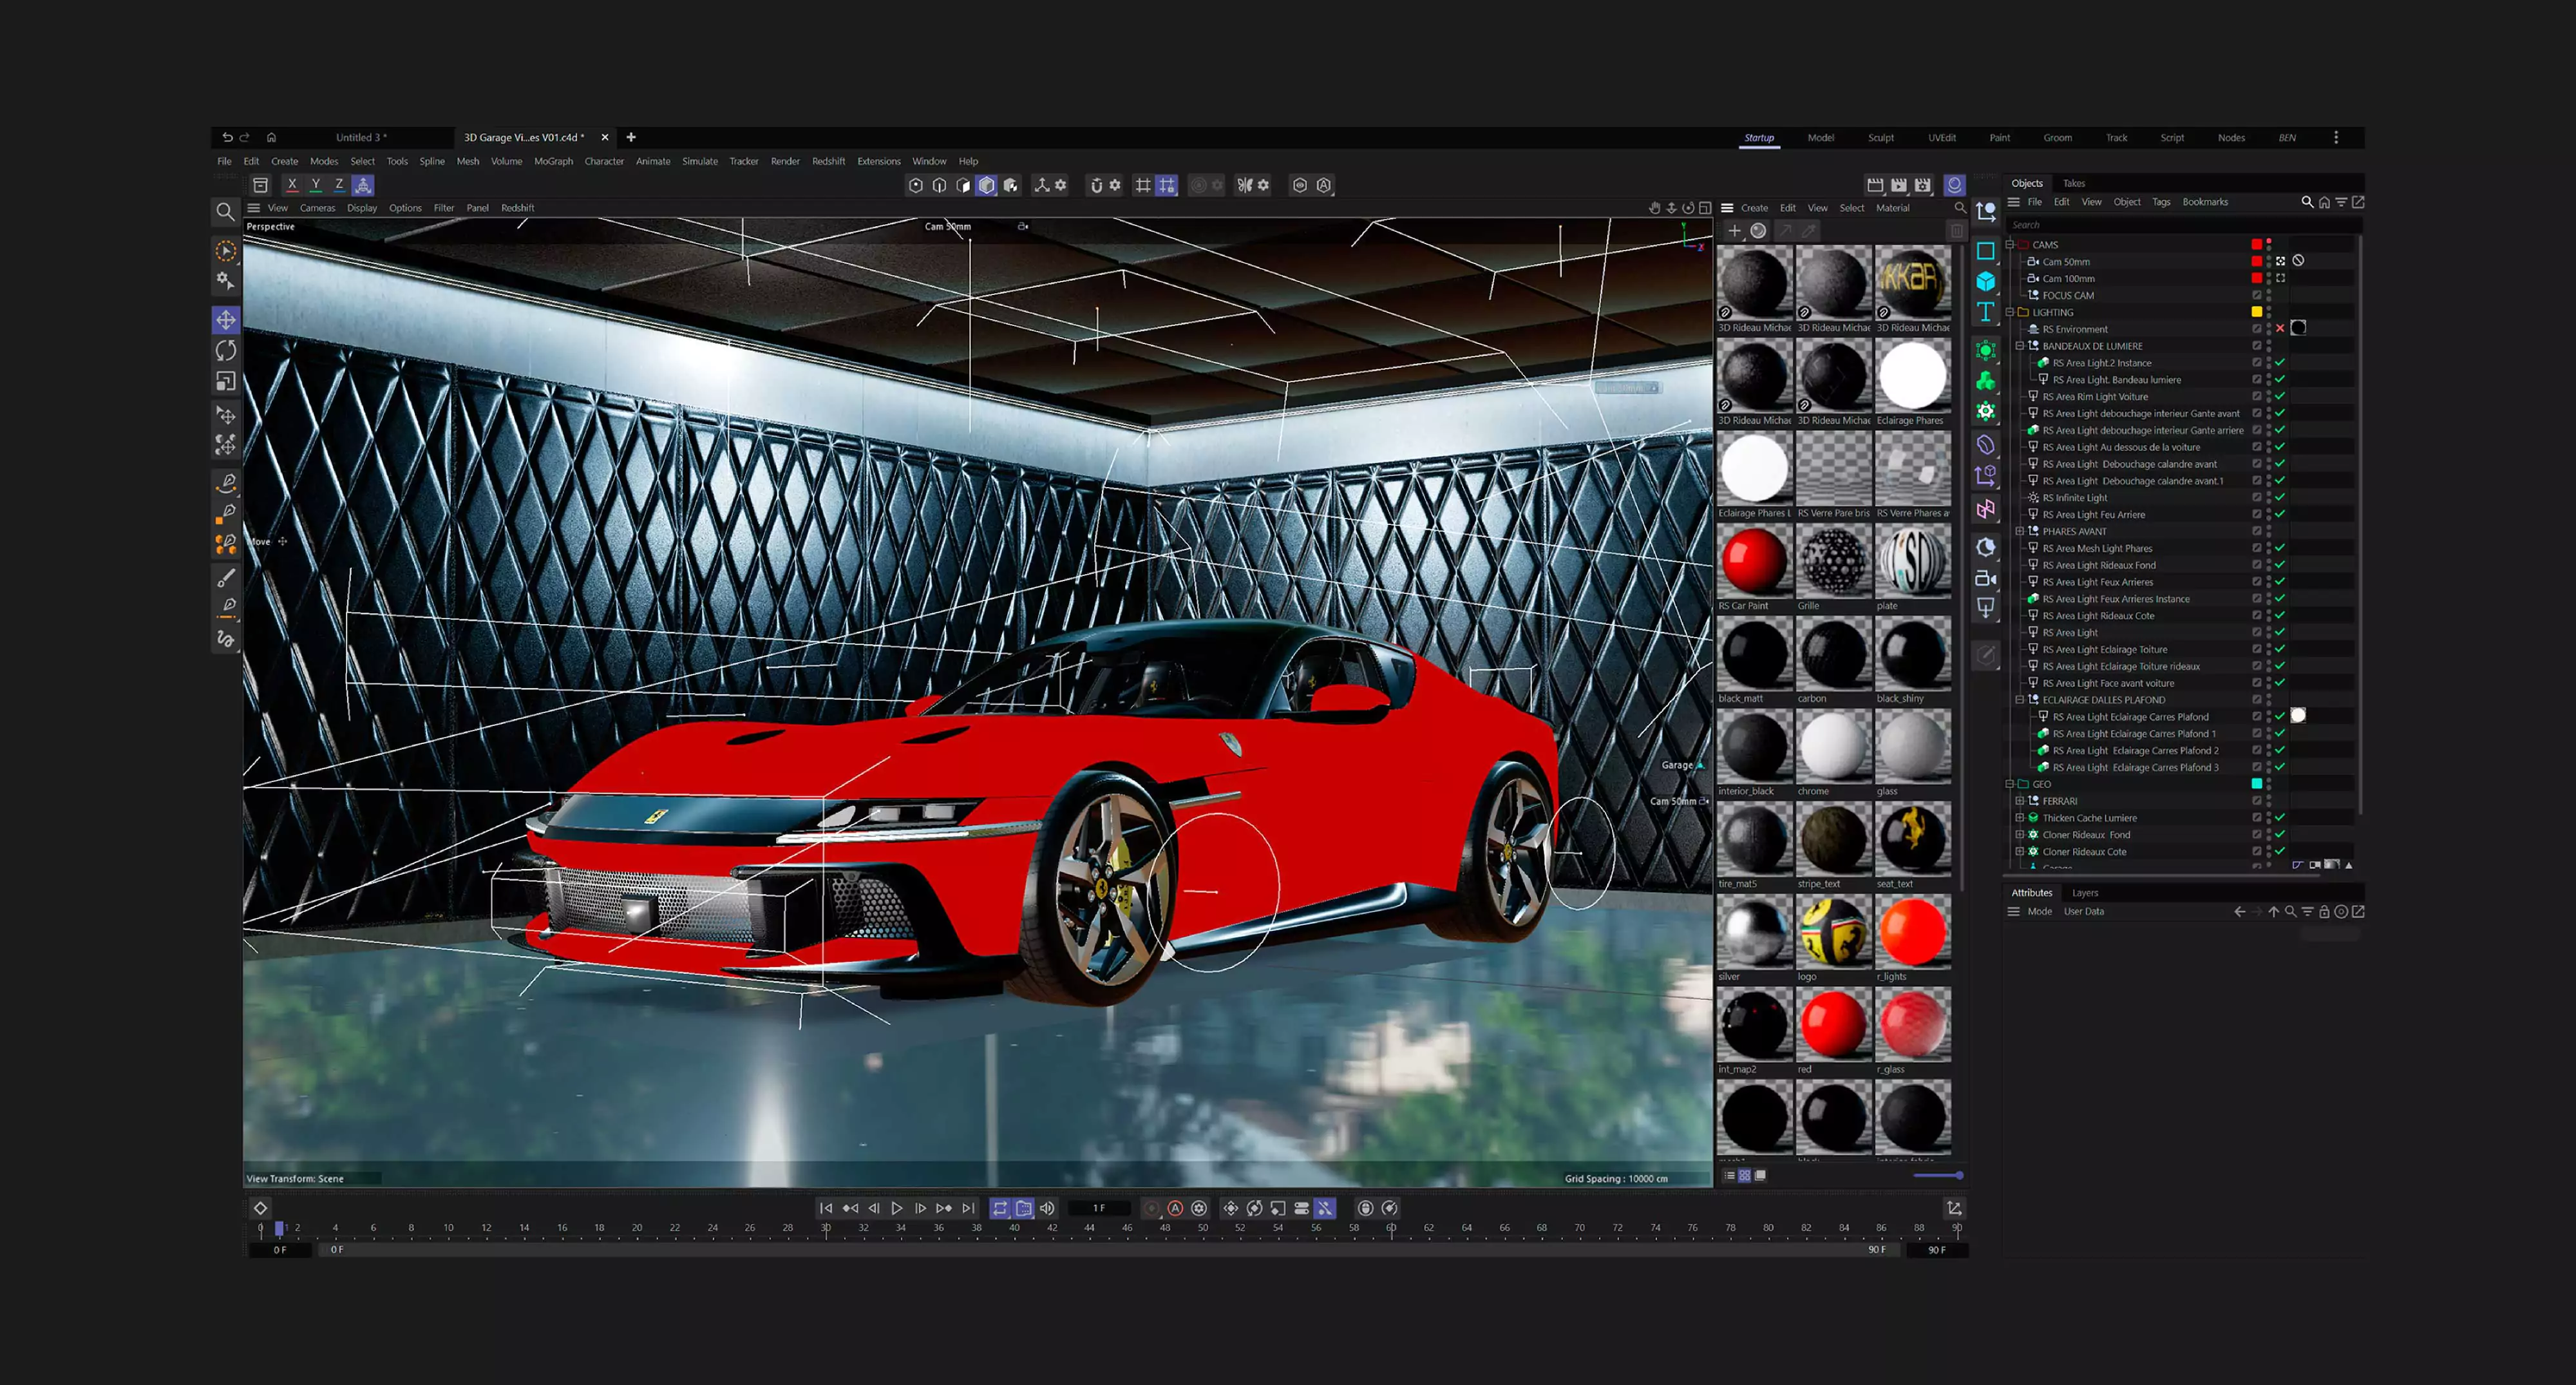Select the Rotate tool

pos(225,351)
